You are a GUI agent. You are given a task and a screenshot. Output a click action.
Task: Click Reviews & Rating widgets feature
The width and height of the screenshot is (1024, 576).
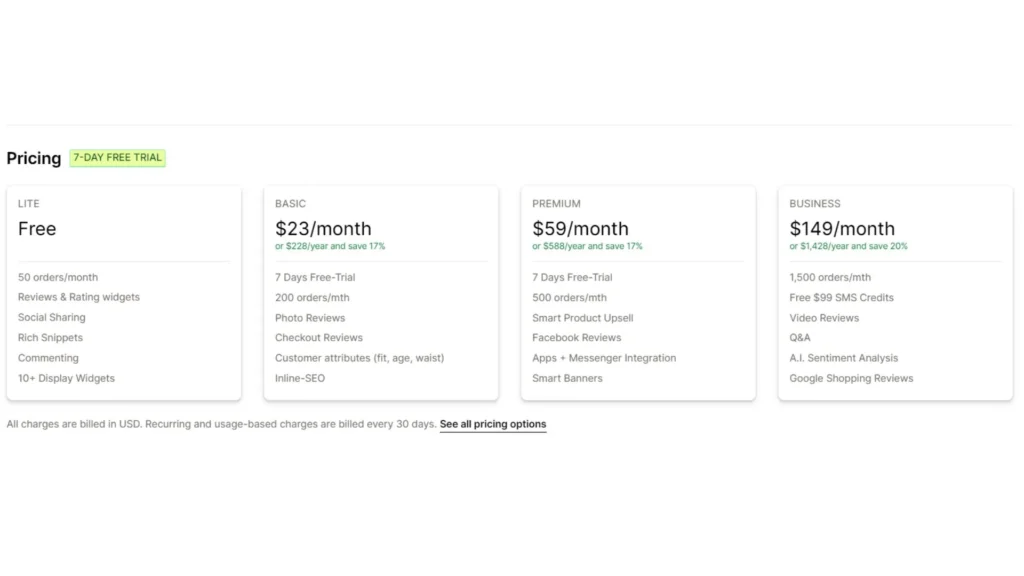[79, 297]
